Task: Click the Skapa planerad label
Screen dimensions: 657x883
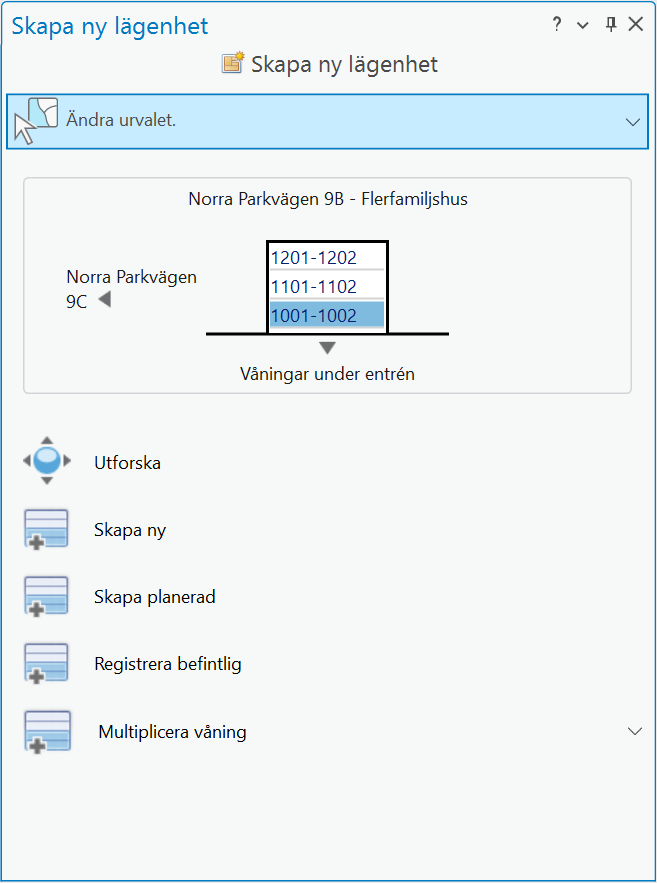Action: (x=155, y=597)
